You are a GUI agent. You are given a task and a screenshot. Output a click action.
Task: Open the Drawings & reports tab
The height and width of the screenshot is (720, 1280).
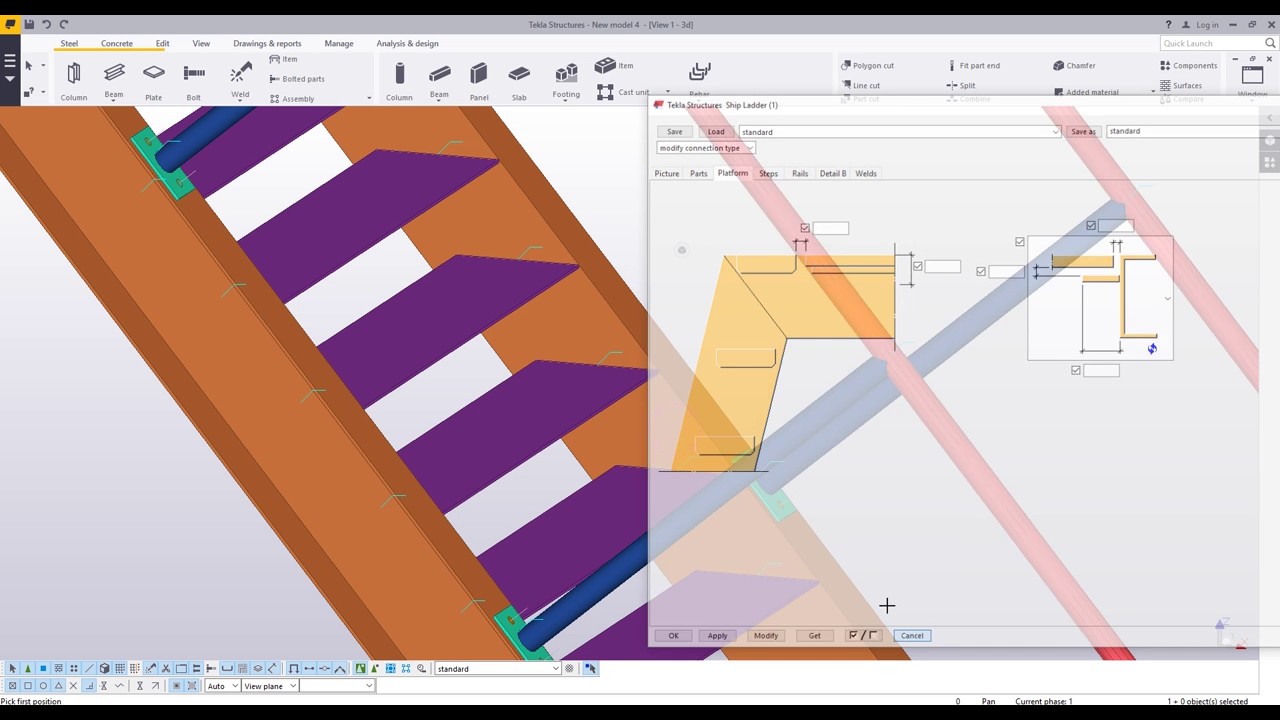[267, 43]
